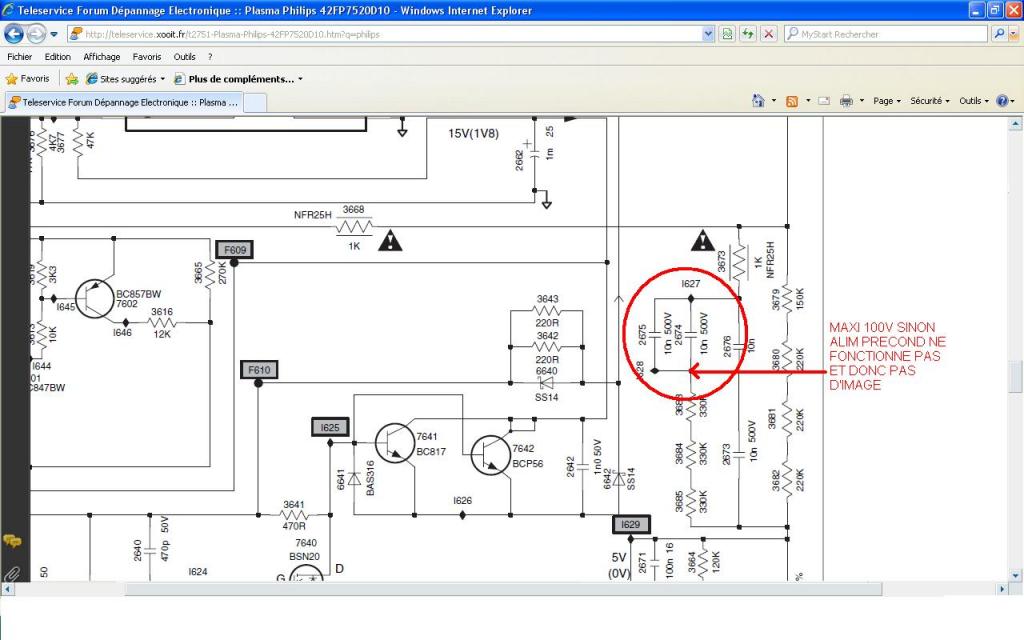Click the Print icon
Viewport: 1024px width, 640px height.
click(846, 101)
